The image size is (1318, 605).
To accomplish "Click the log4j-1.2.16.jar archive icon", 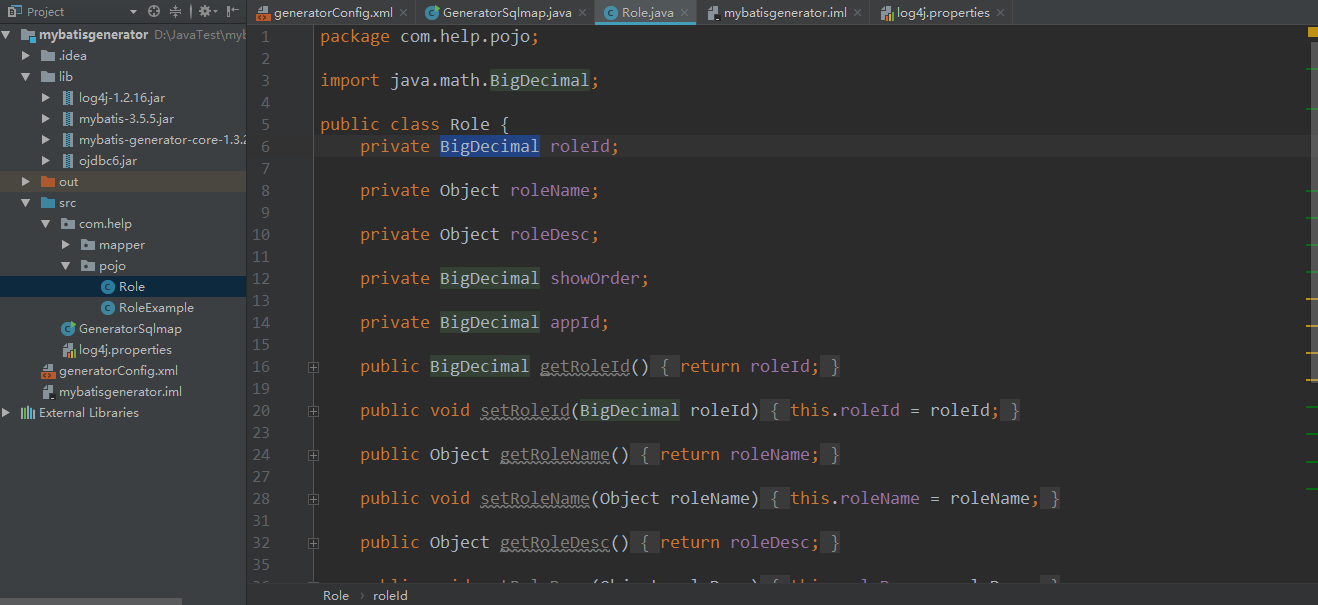I will (x=68, y=98).
